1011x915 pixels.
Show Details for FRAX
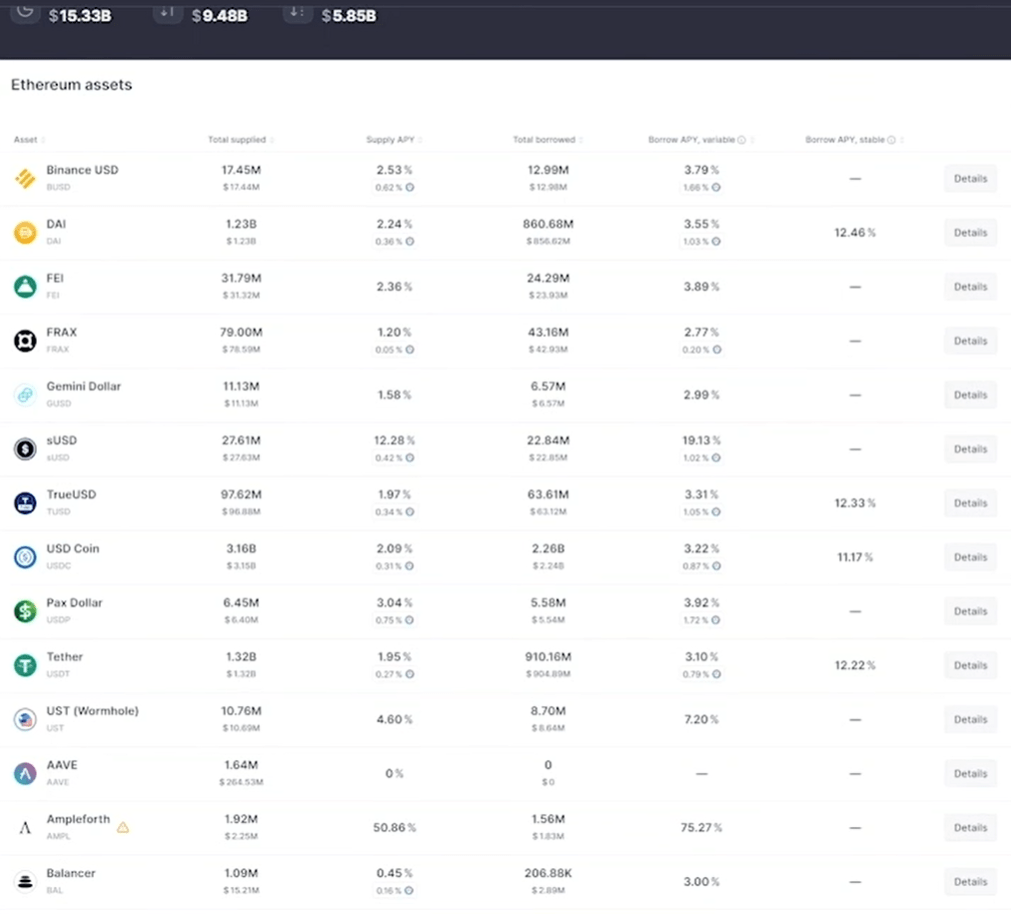point(970,341)
